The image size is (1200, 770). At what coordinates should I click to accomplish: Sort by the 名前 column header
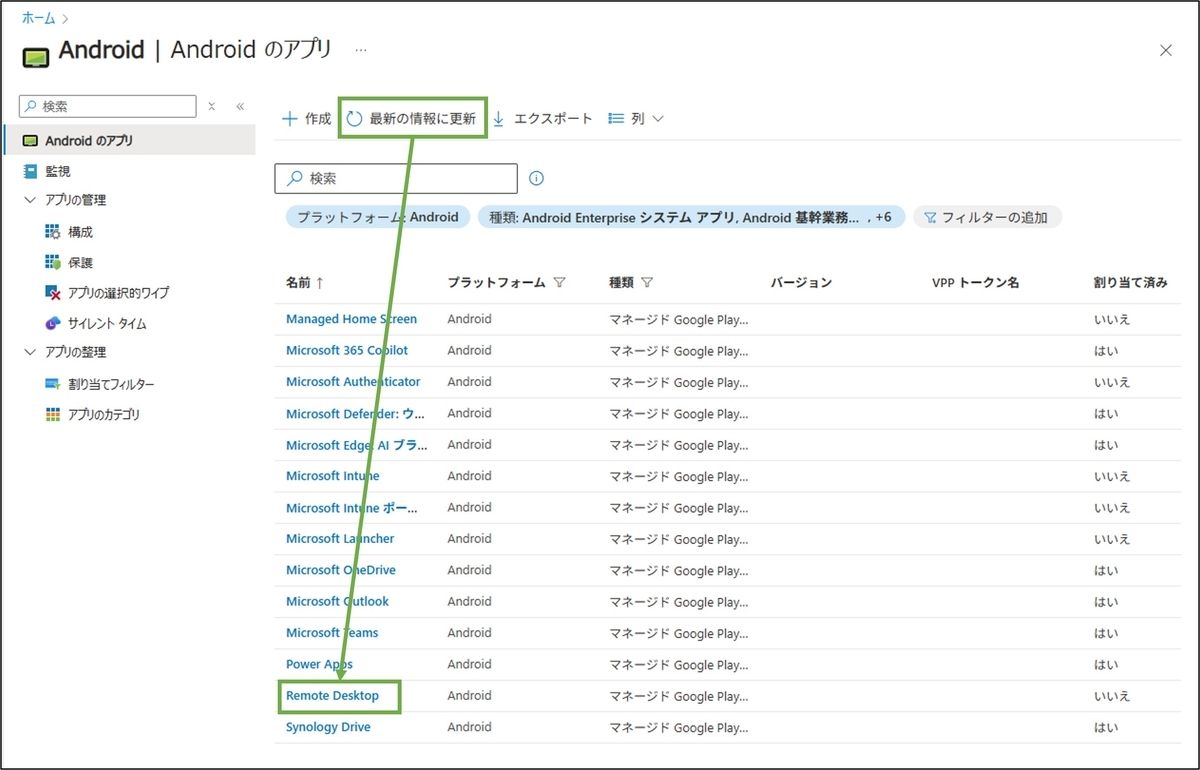304,283
